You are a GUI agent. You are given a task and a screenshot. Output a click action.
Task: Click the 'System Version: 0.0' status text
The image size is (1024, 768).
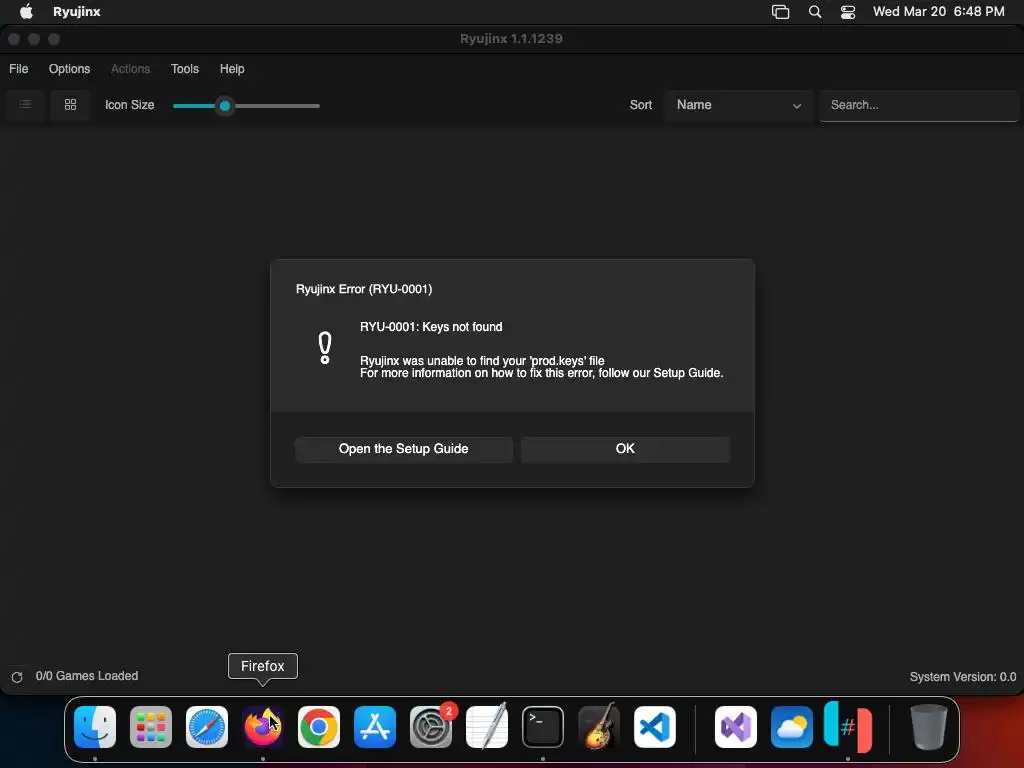pos(963,677)
